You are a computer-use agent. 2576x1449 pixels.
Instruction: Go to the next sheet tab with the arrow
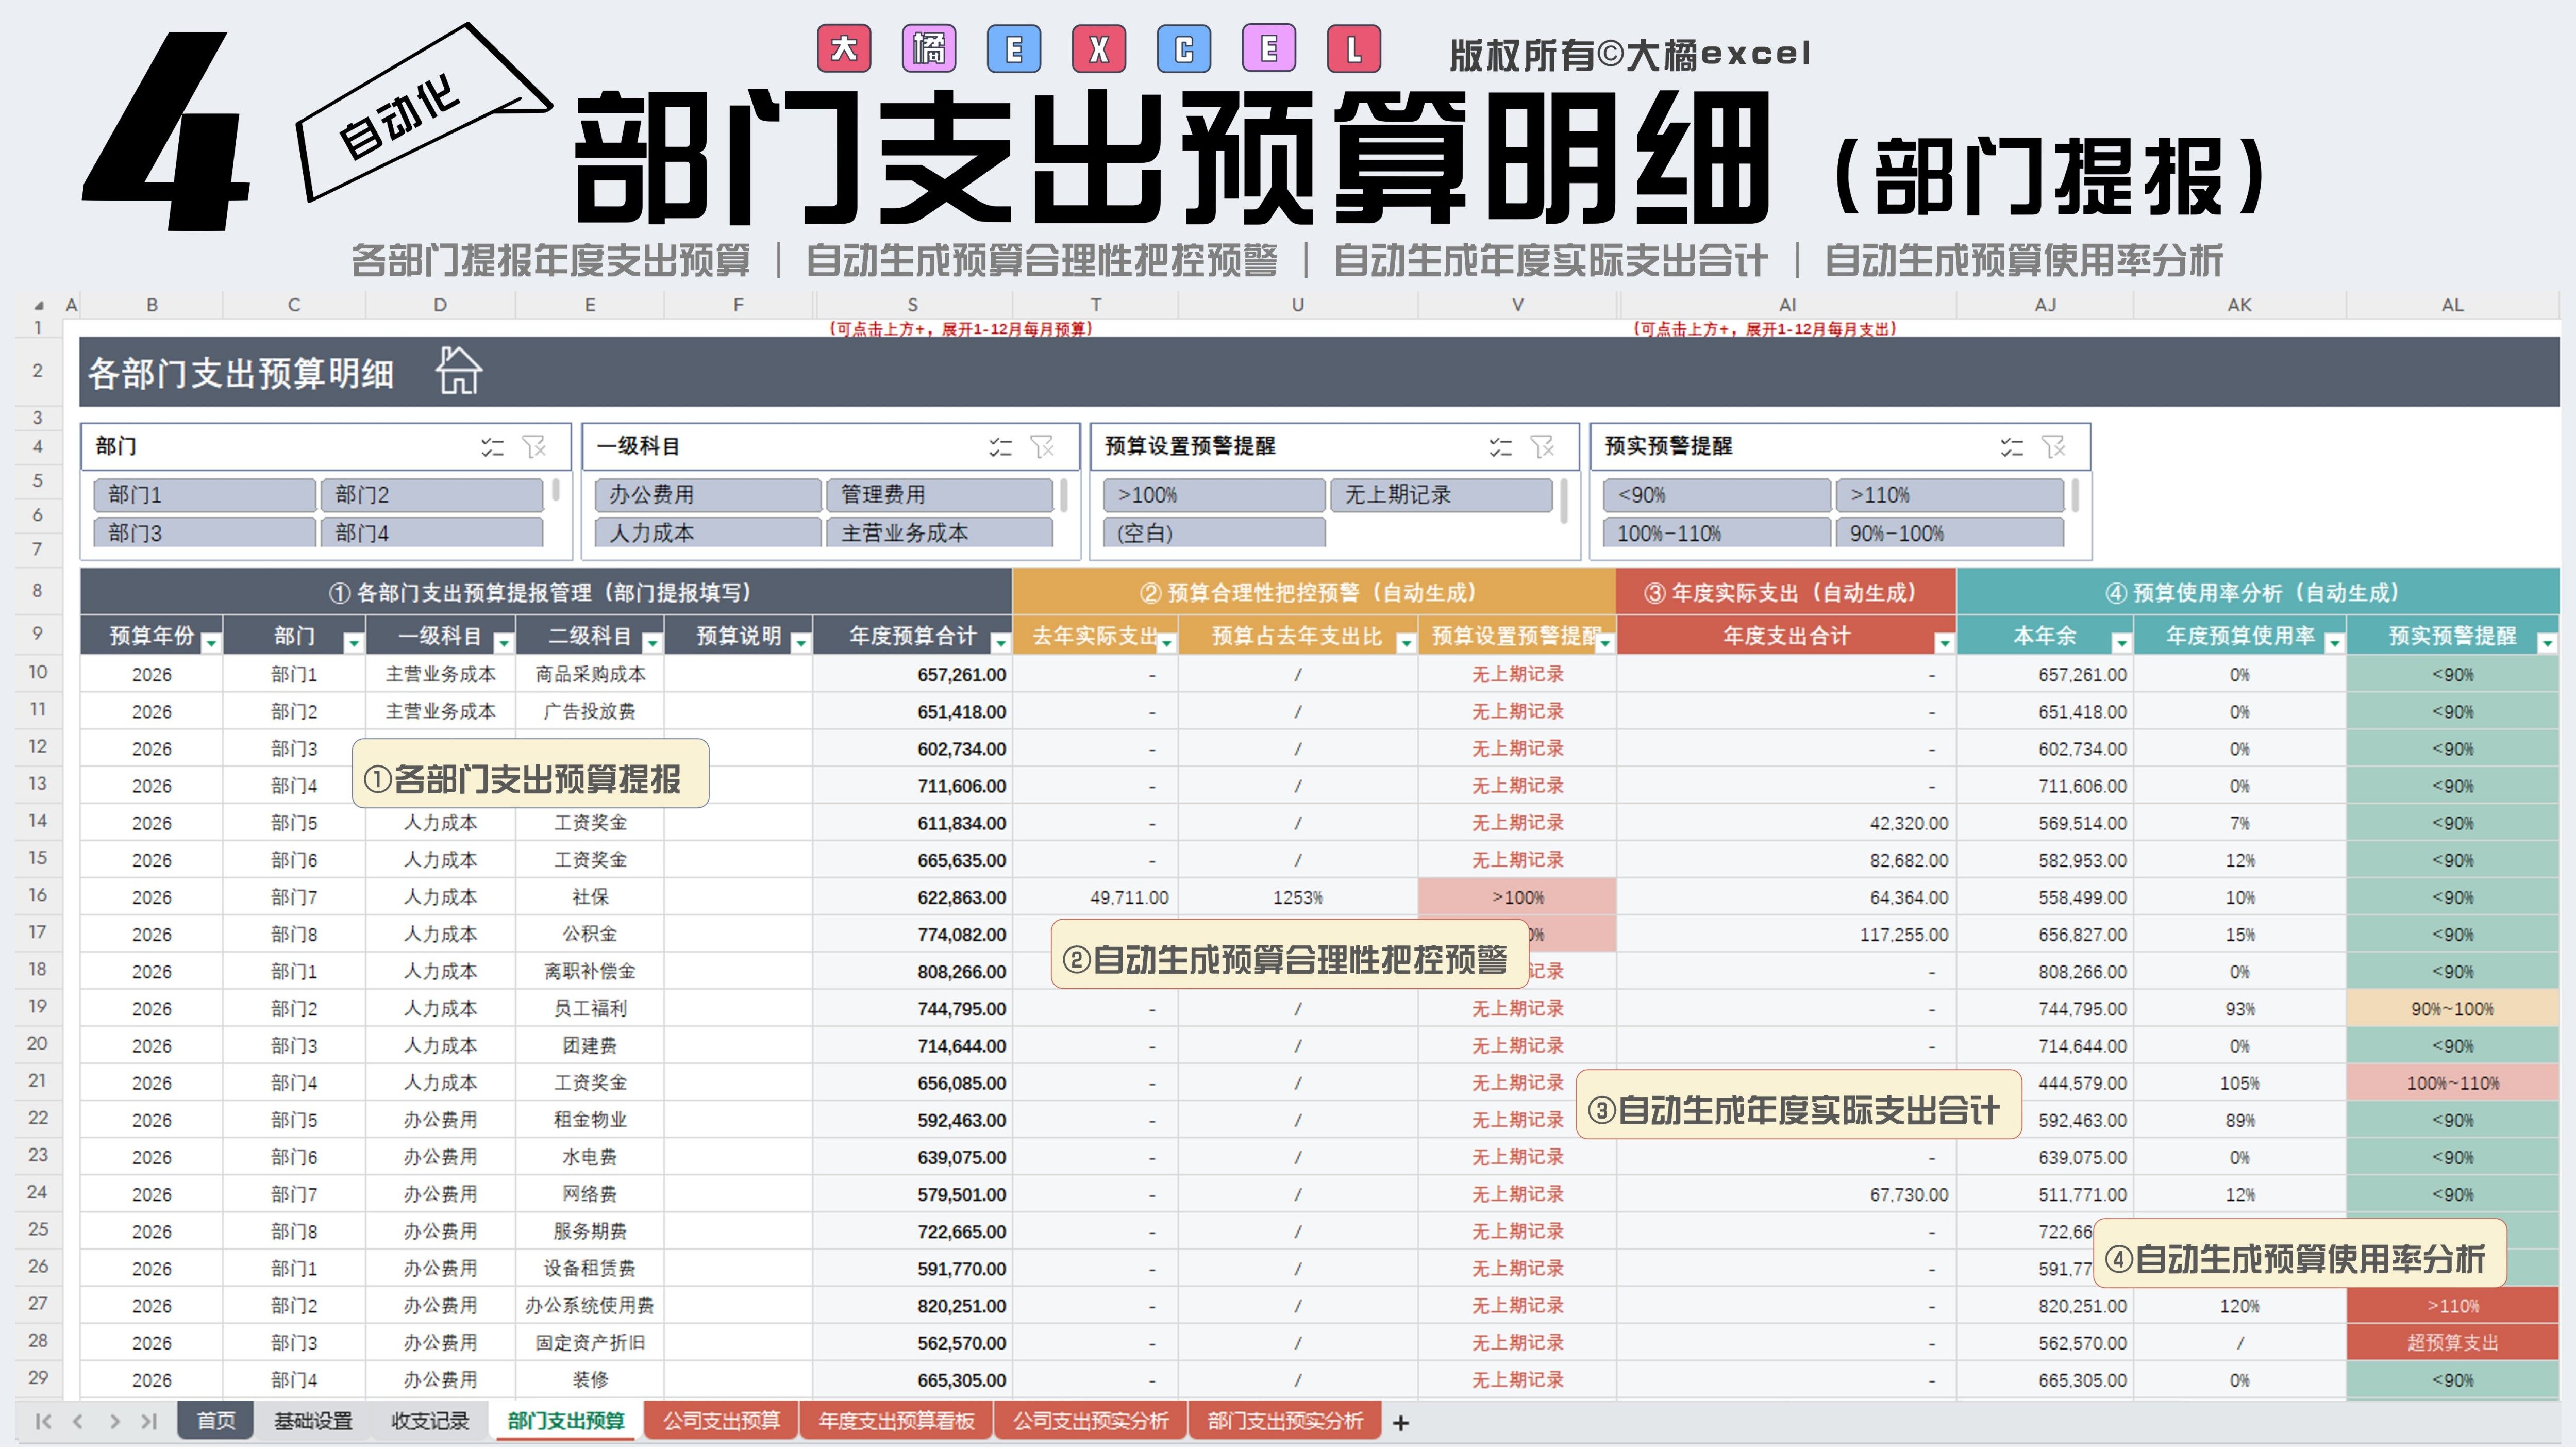tap(115, 1421)
